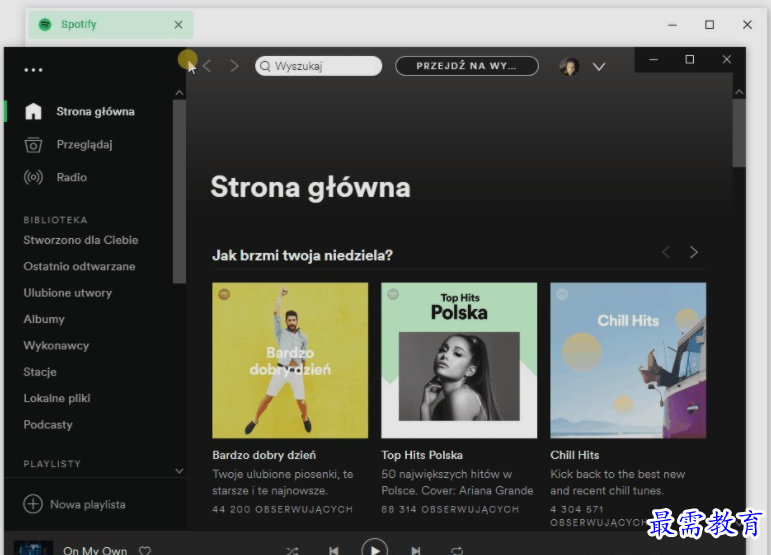
Task: Open Ulubione utwory
Action: 68,293
